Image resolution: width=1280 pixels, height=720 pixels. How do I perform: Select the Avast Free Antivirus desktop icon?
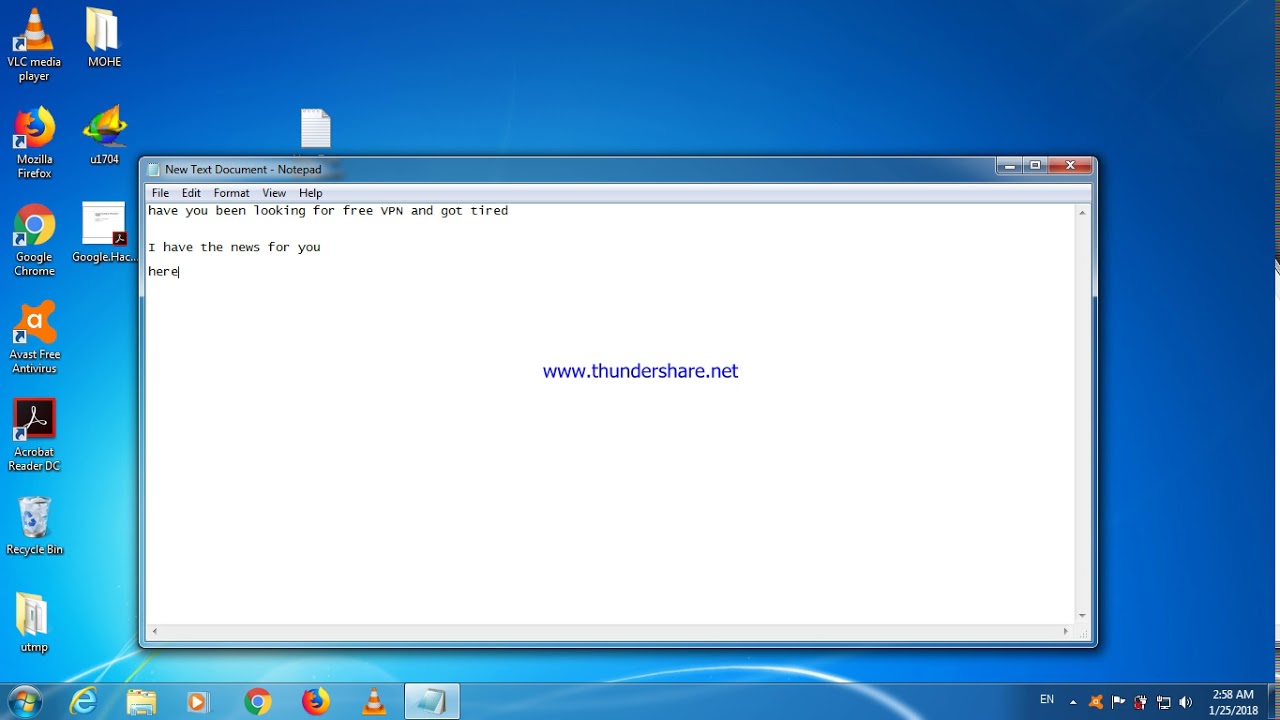34,338
